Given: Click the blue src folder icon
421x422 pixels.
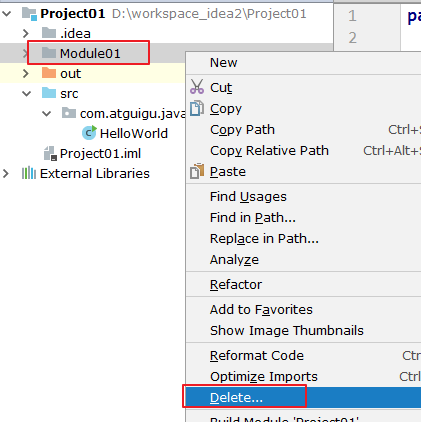Looking at the screenshot, I should pos(49,93).
